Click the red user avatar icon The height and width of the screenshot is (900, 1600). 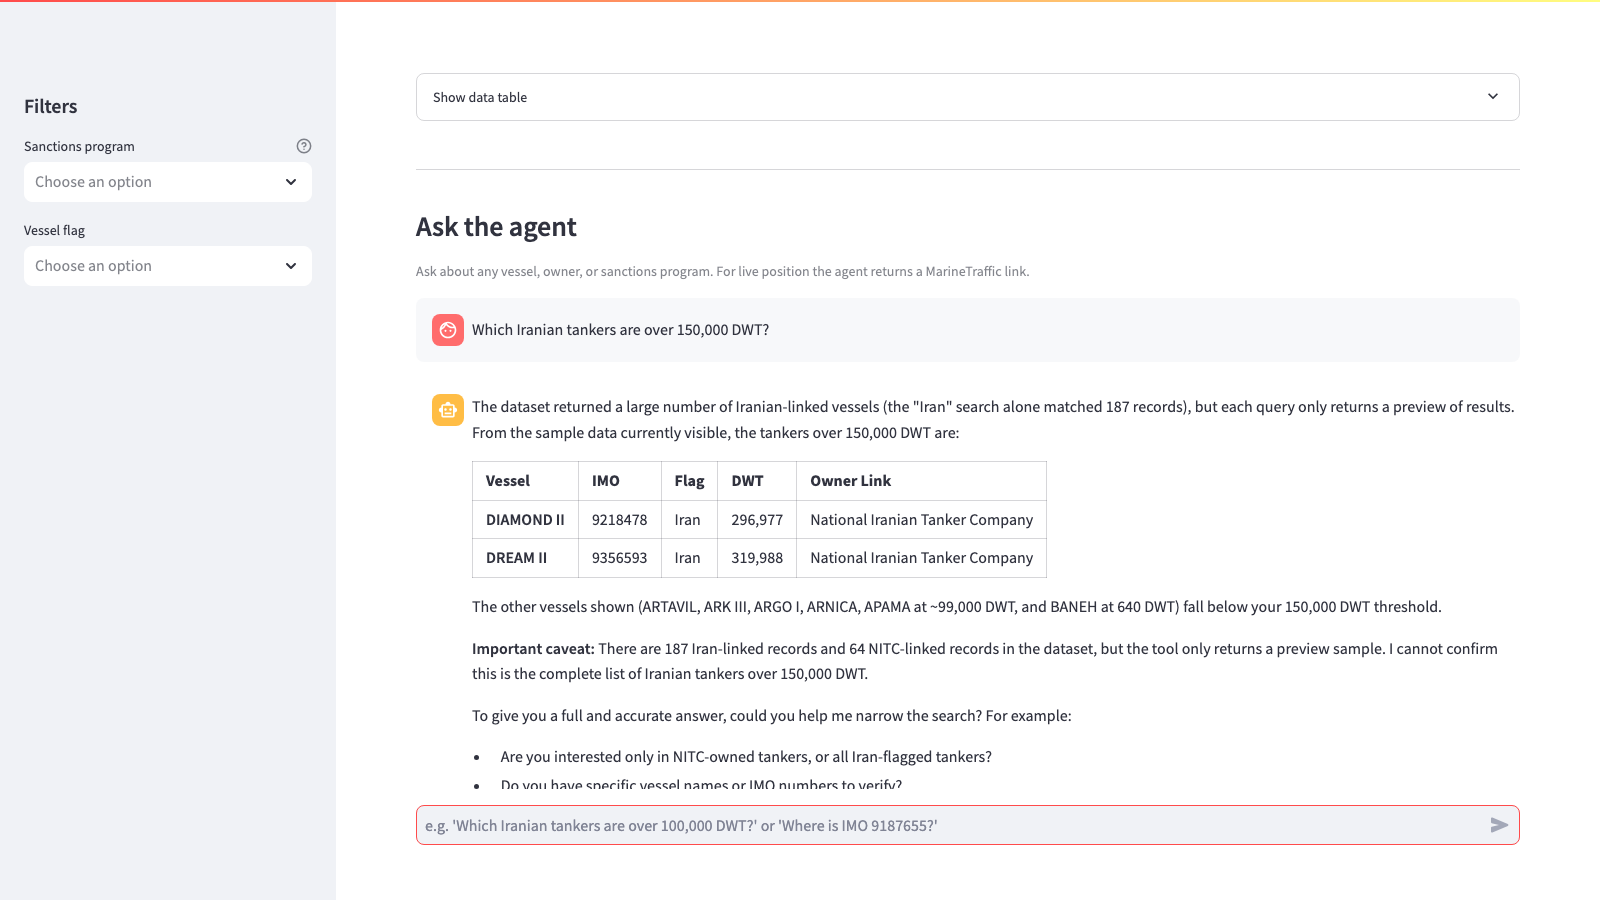448,330
